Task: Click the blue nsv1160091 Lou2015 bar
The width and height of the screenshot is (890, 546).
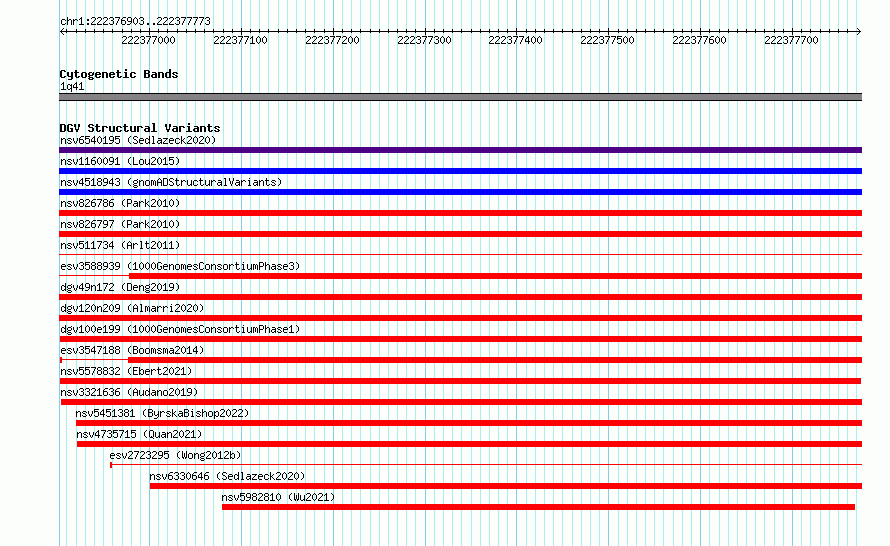Action: point(460,171)
